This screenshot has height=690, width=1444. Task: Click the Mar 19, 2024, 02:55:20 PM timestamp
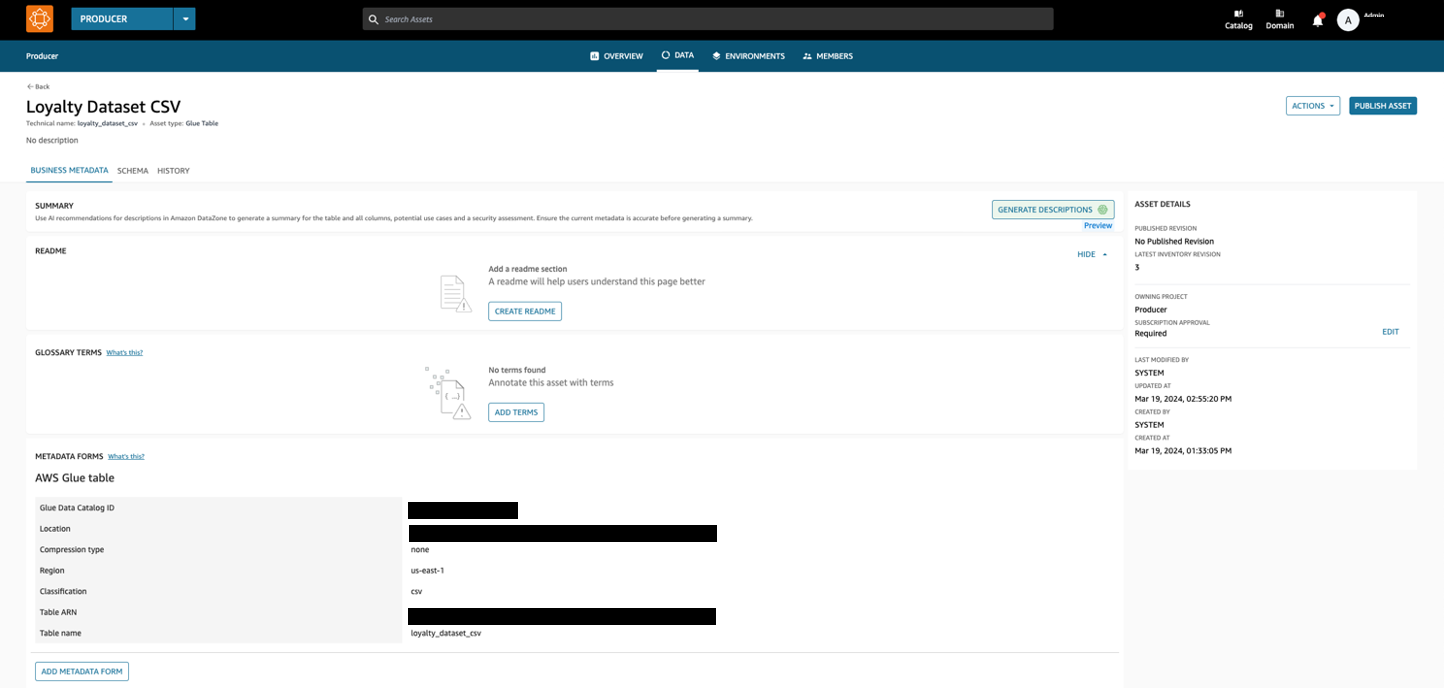pyautogui.click(x=1183, y=399)
